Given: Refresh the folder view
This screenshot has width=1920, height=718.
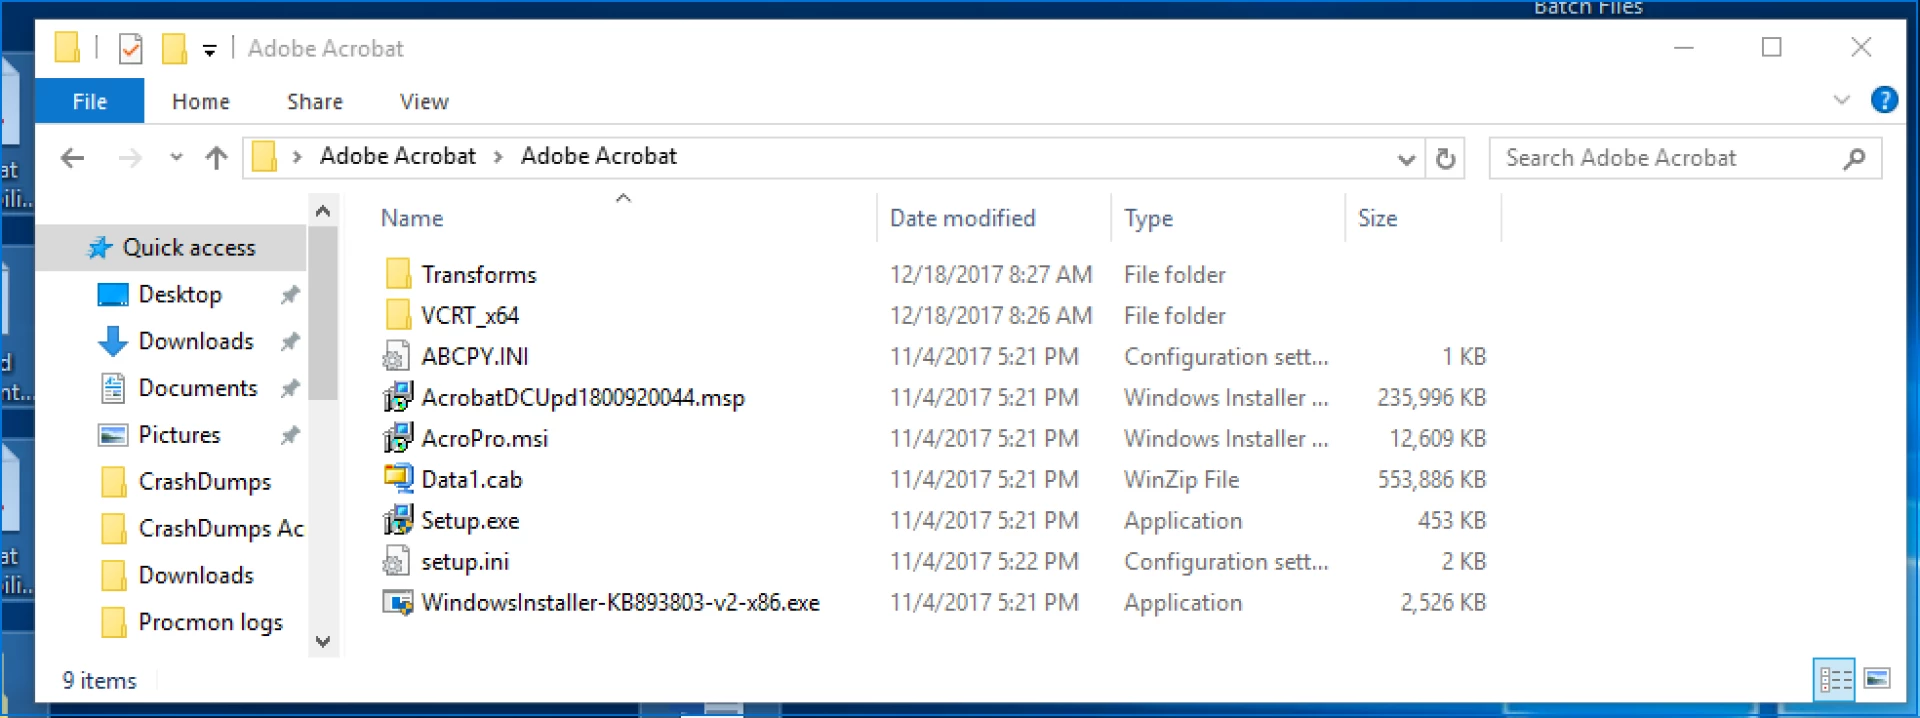Looking at the screenshot, I should point(1445,159).
